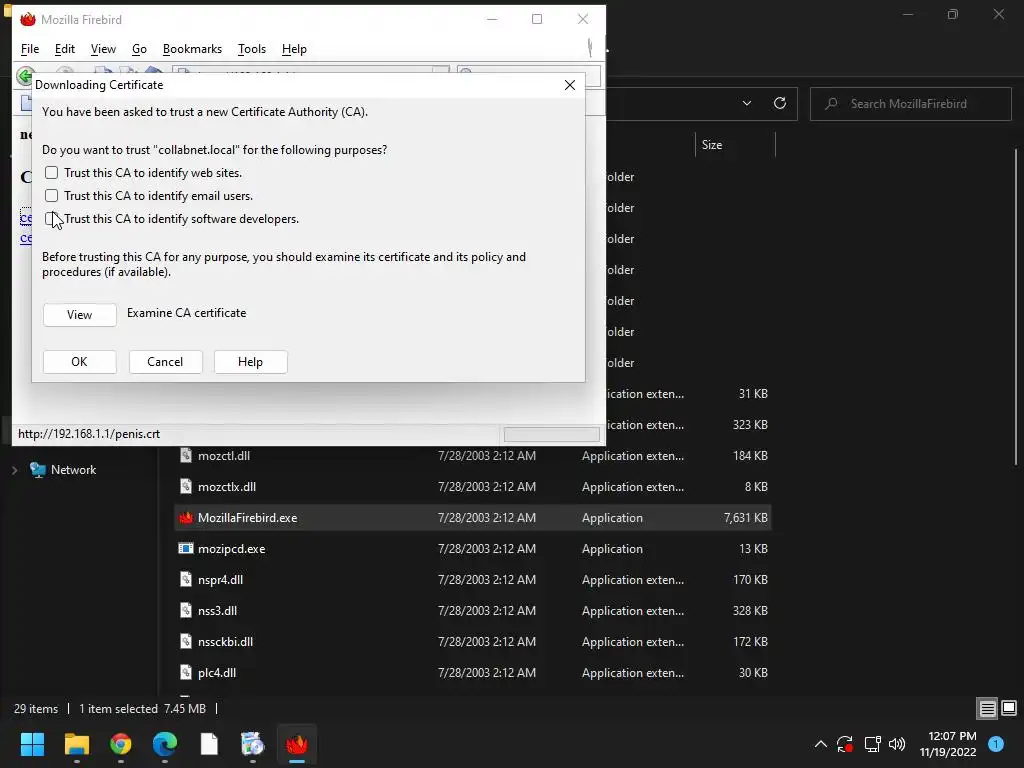Open File Explorer from the taskbar
1024x768 pixels.
pyautogui.click(x=76, y=744)
